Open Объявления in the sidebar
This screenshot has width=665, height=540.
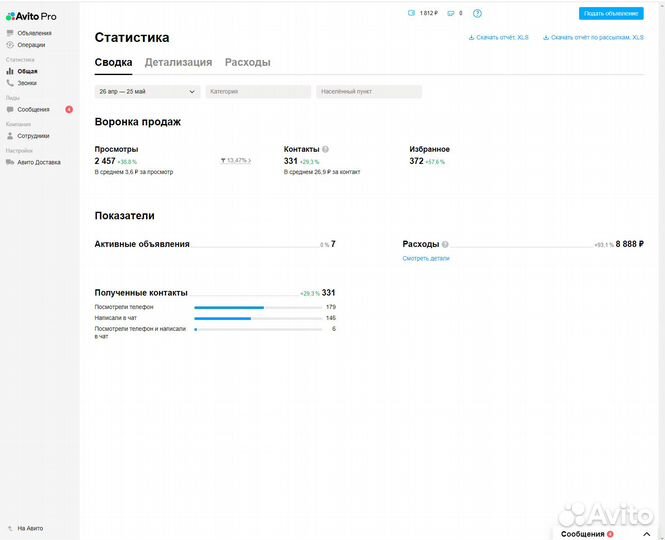click(x=34, y=33)
